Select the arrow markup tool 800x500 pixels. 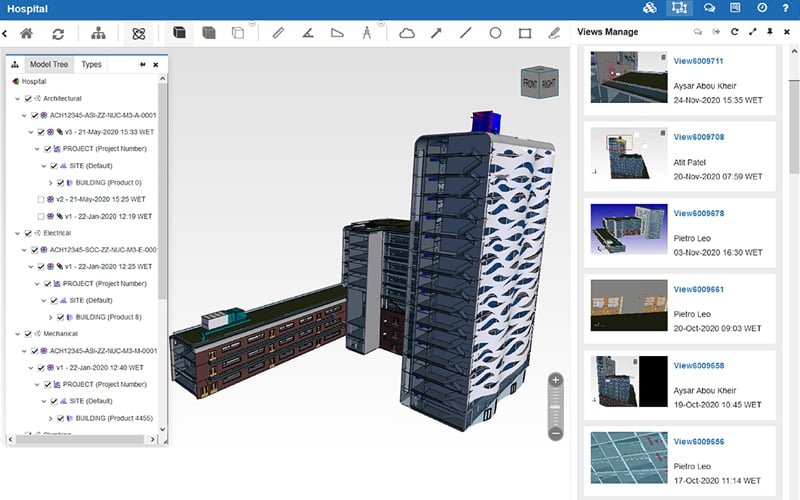(x=436, y=33)
